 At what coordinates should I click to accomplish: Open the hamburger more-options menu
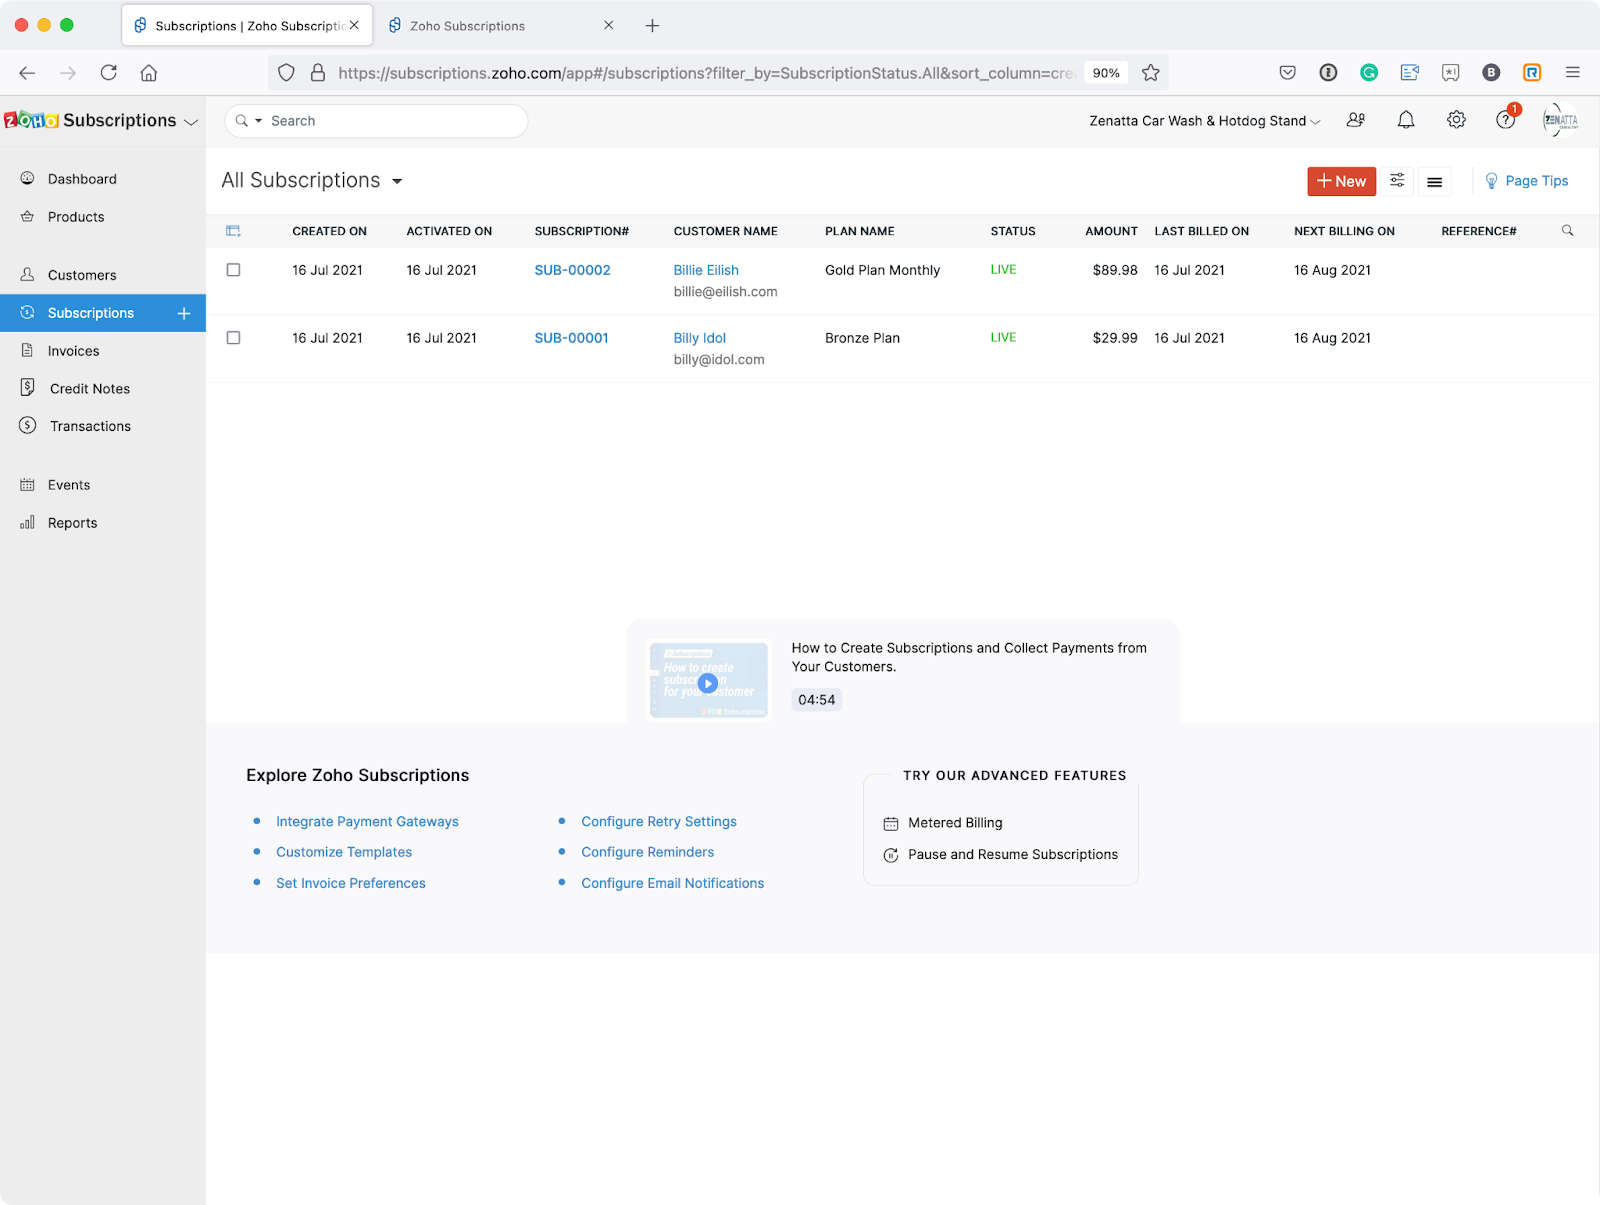[x=1434, y=181]
